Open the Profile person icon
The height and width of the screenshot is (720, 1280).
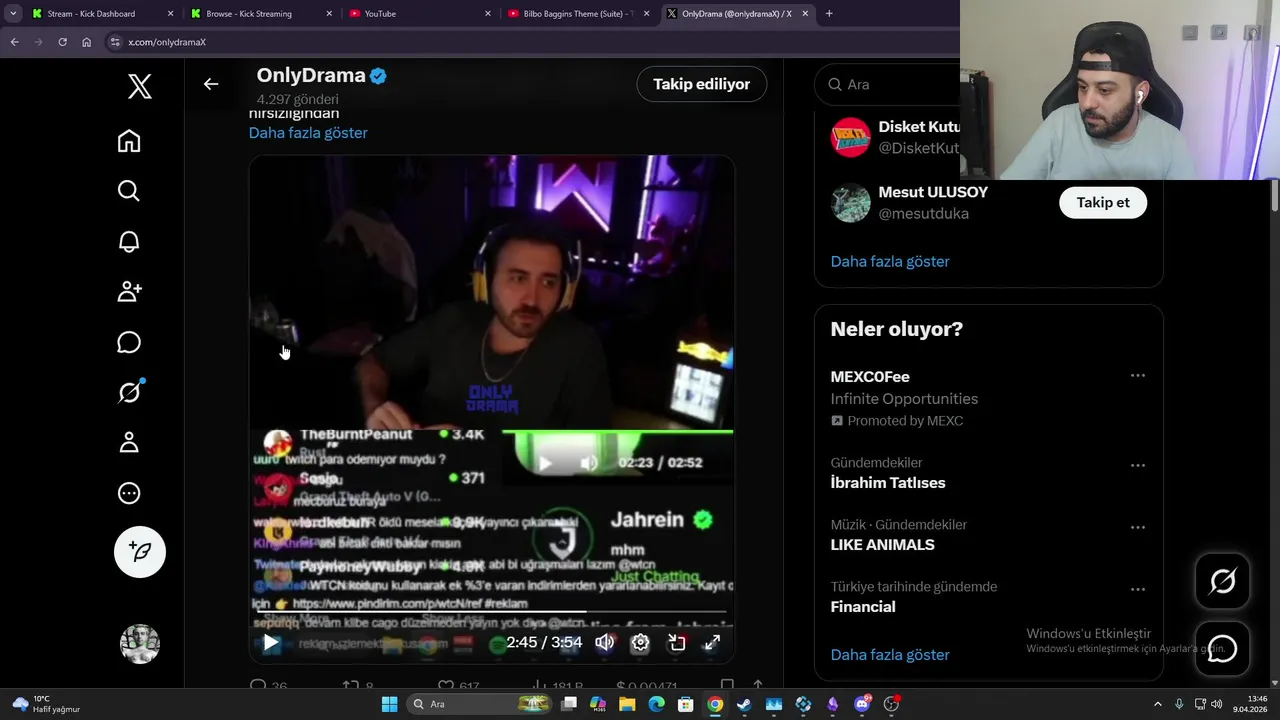(x=129, y=442)
